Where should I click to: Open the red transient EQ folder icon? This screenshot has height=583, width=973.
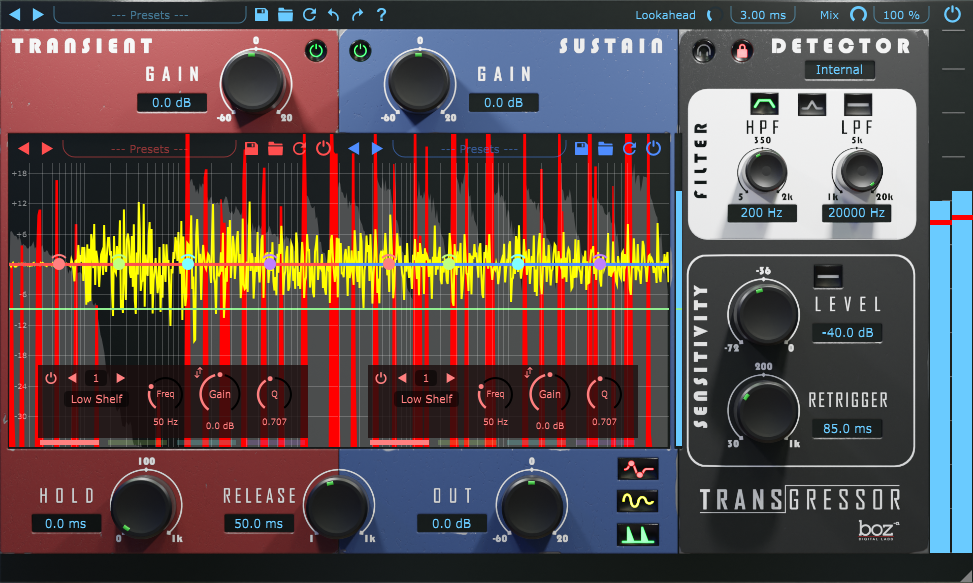pyautogui.click(x=274, y=149)
